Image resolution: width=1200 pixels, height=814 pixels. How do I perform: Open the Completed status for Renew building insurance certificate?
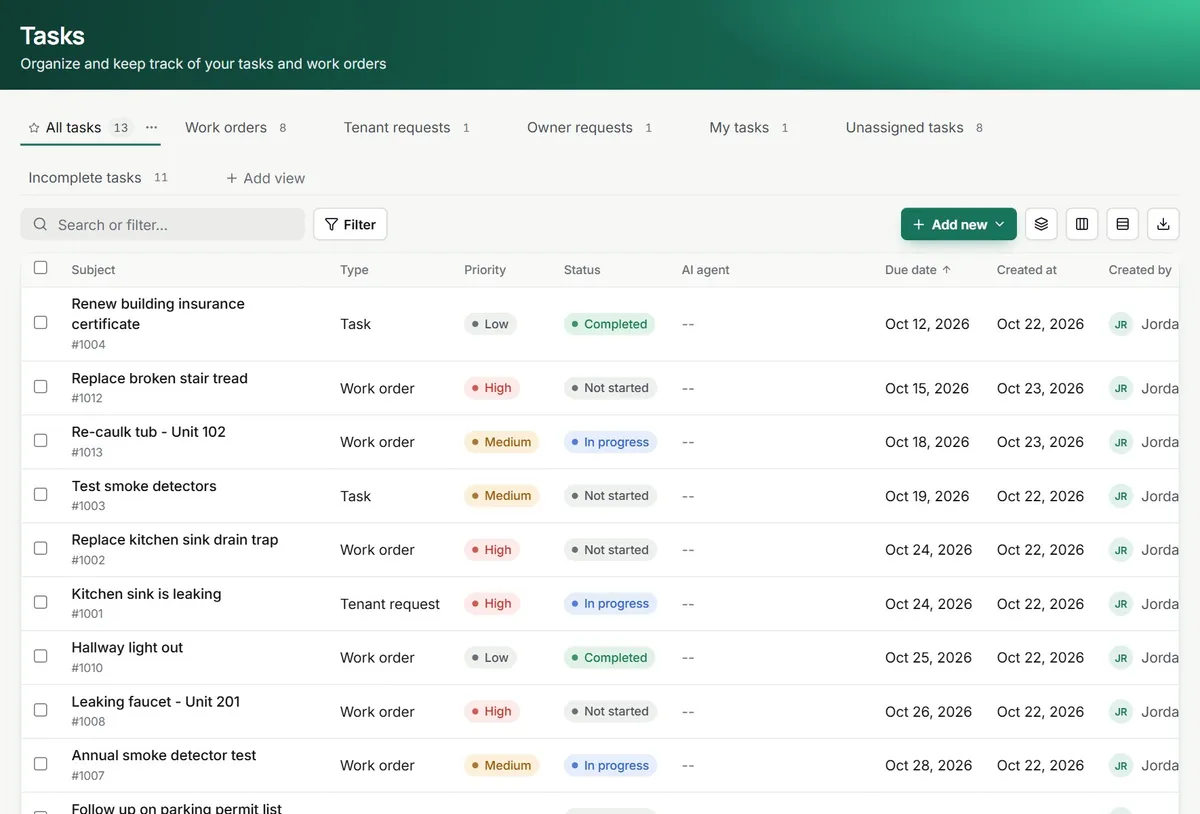click(x=609, y=324)
